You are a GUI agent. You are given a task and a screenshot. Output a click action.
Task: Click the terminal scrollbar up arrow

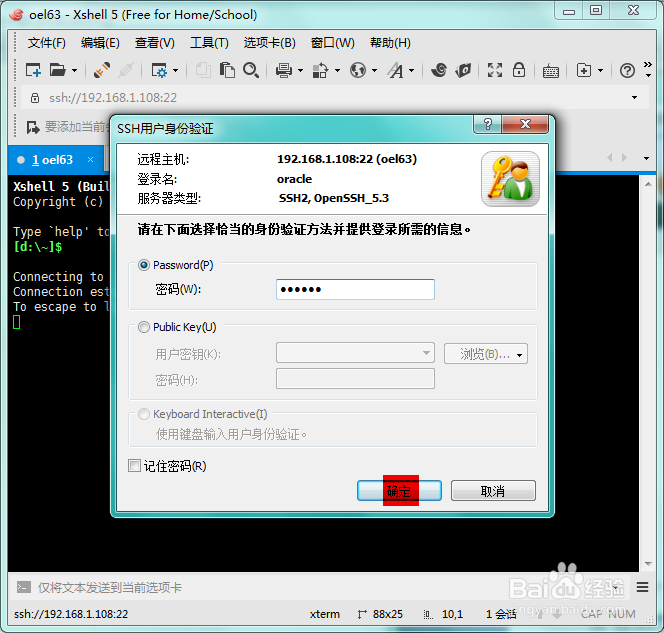[648, 184]
